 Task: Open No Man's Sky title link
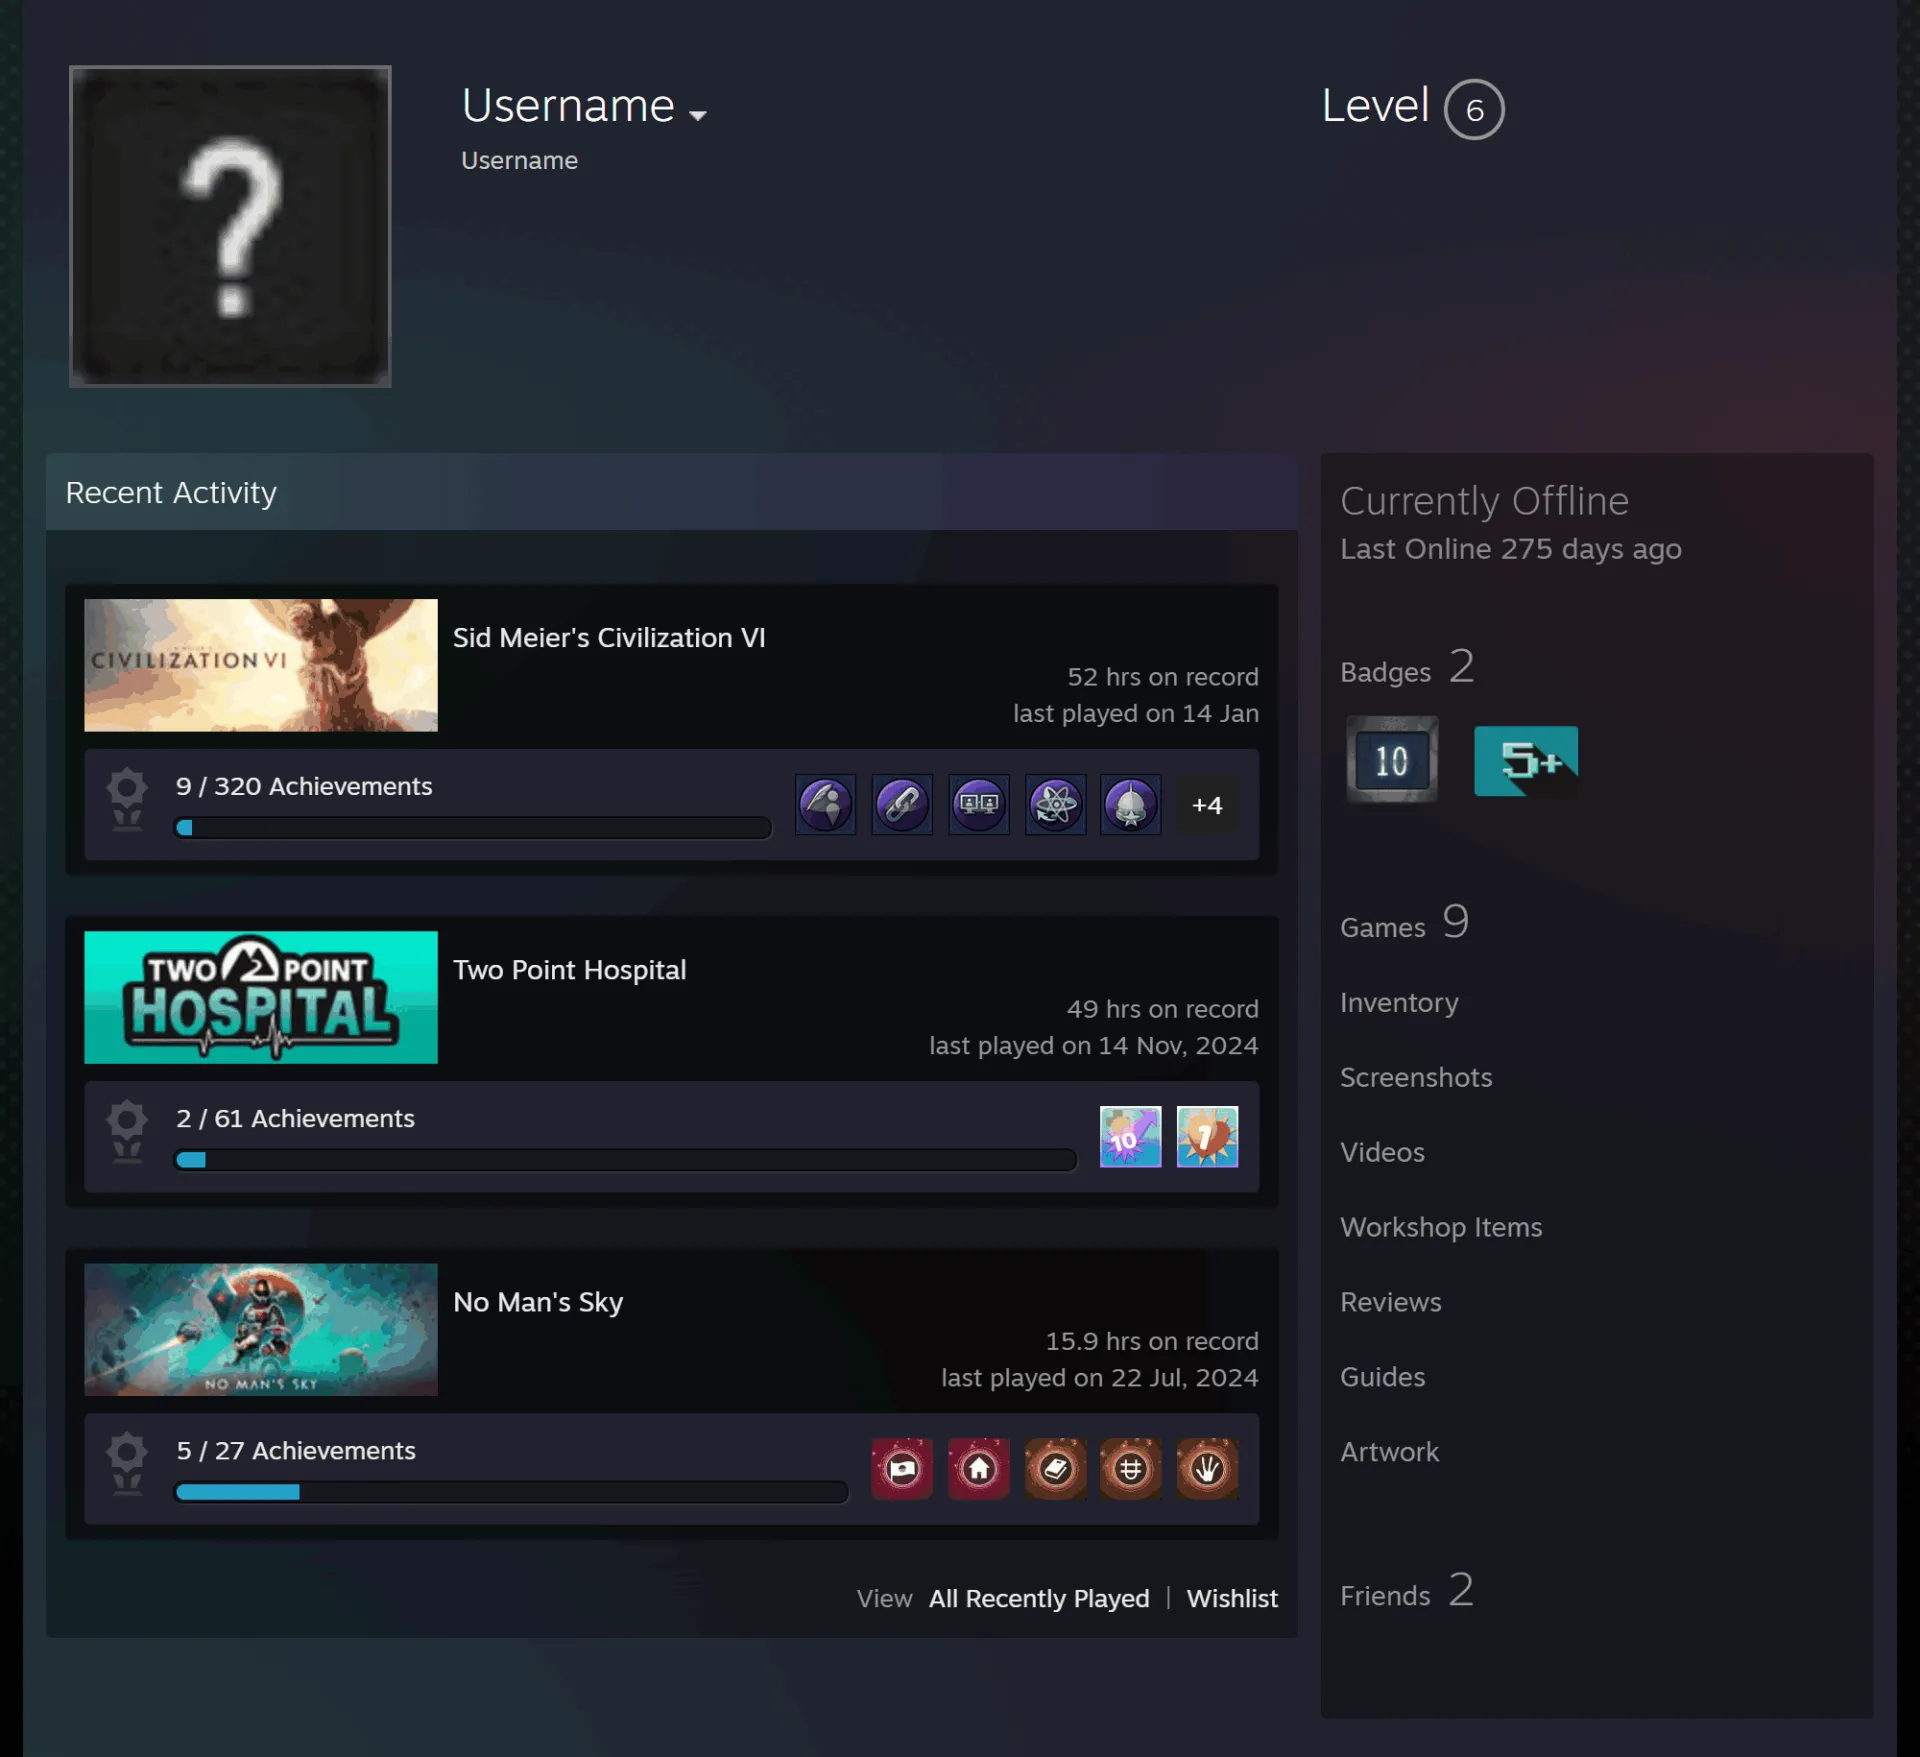(x=538, y=1302)
